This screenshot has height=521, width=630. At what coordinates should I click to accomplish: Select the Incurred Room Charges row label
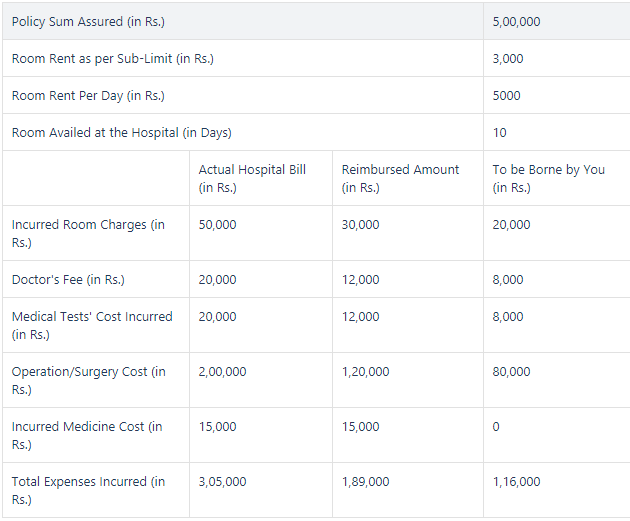tap(88, 233)
